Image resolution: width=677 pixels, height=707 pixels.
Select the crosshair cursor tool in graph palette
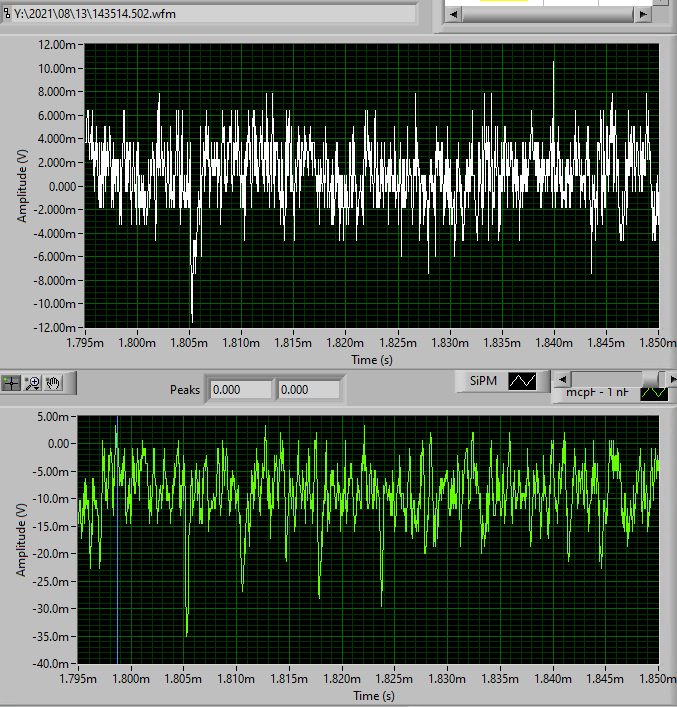coord(12,382)
